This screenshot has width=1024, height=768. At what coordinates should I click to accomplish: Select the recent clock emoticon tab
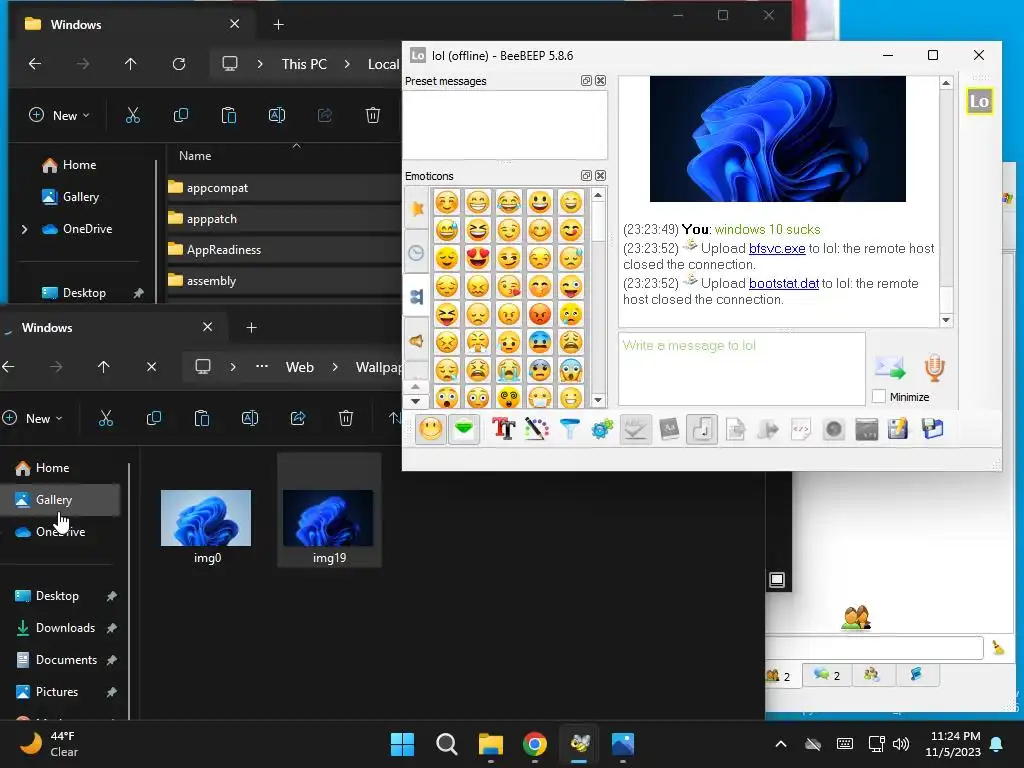[417, 253]
